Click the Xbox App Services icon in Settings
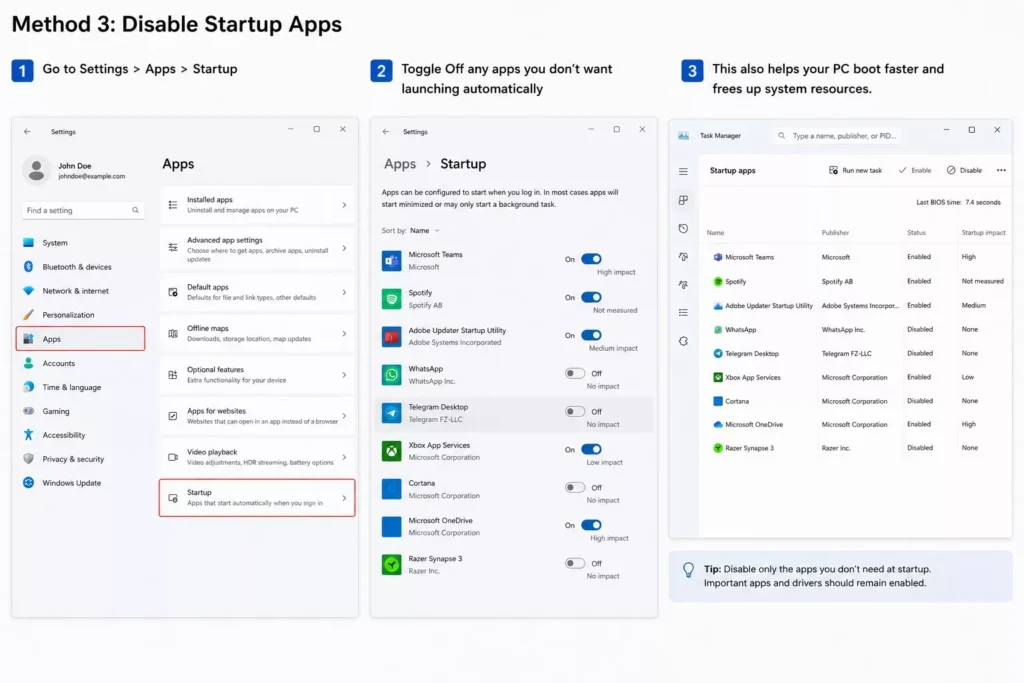1024x683 pixels. 391,451
